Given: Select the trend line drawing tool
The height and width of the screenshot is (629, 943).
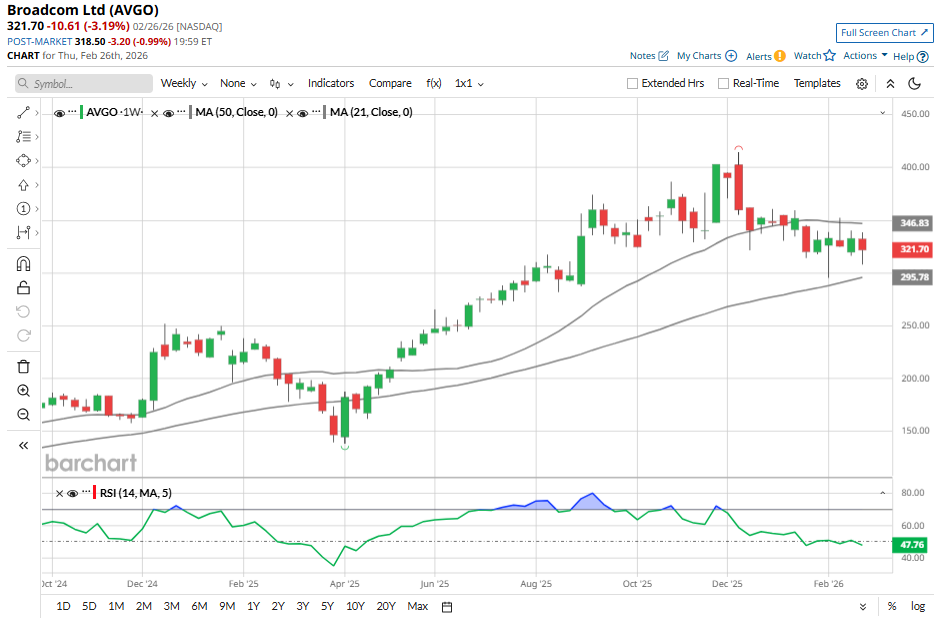Looking at the screenshot, I should pyautogui.click(x=23, y=113).
